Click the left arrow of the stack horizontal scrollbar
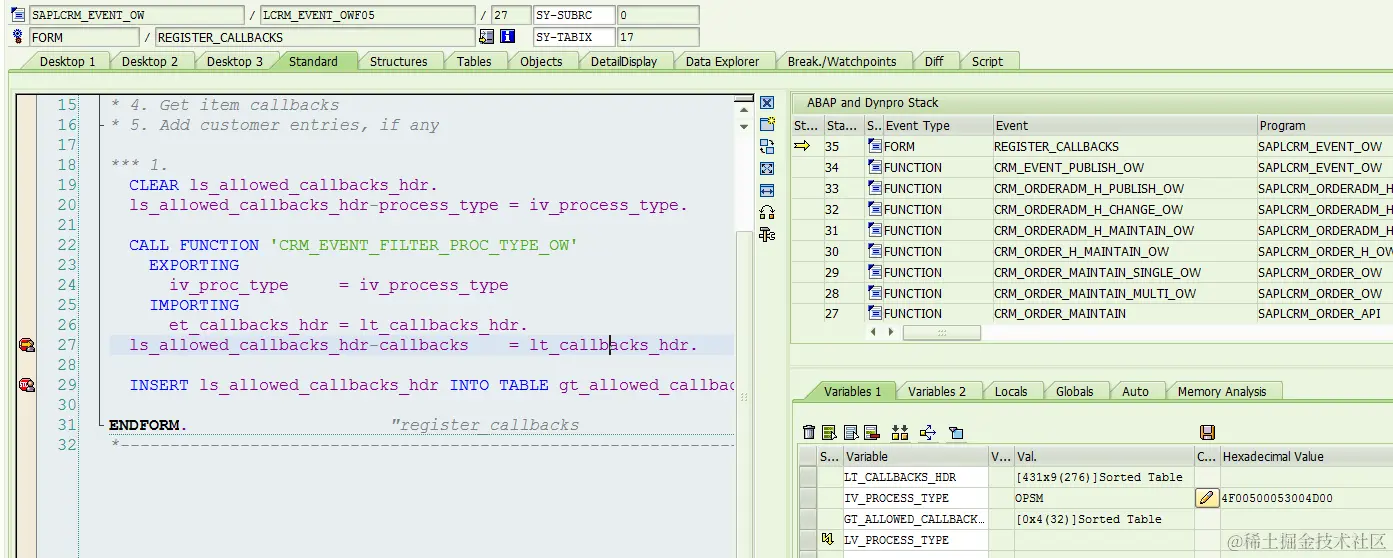The width and height of the screenshot is (1393, 558). tap(874, 332)
